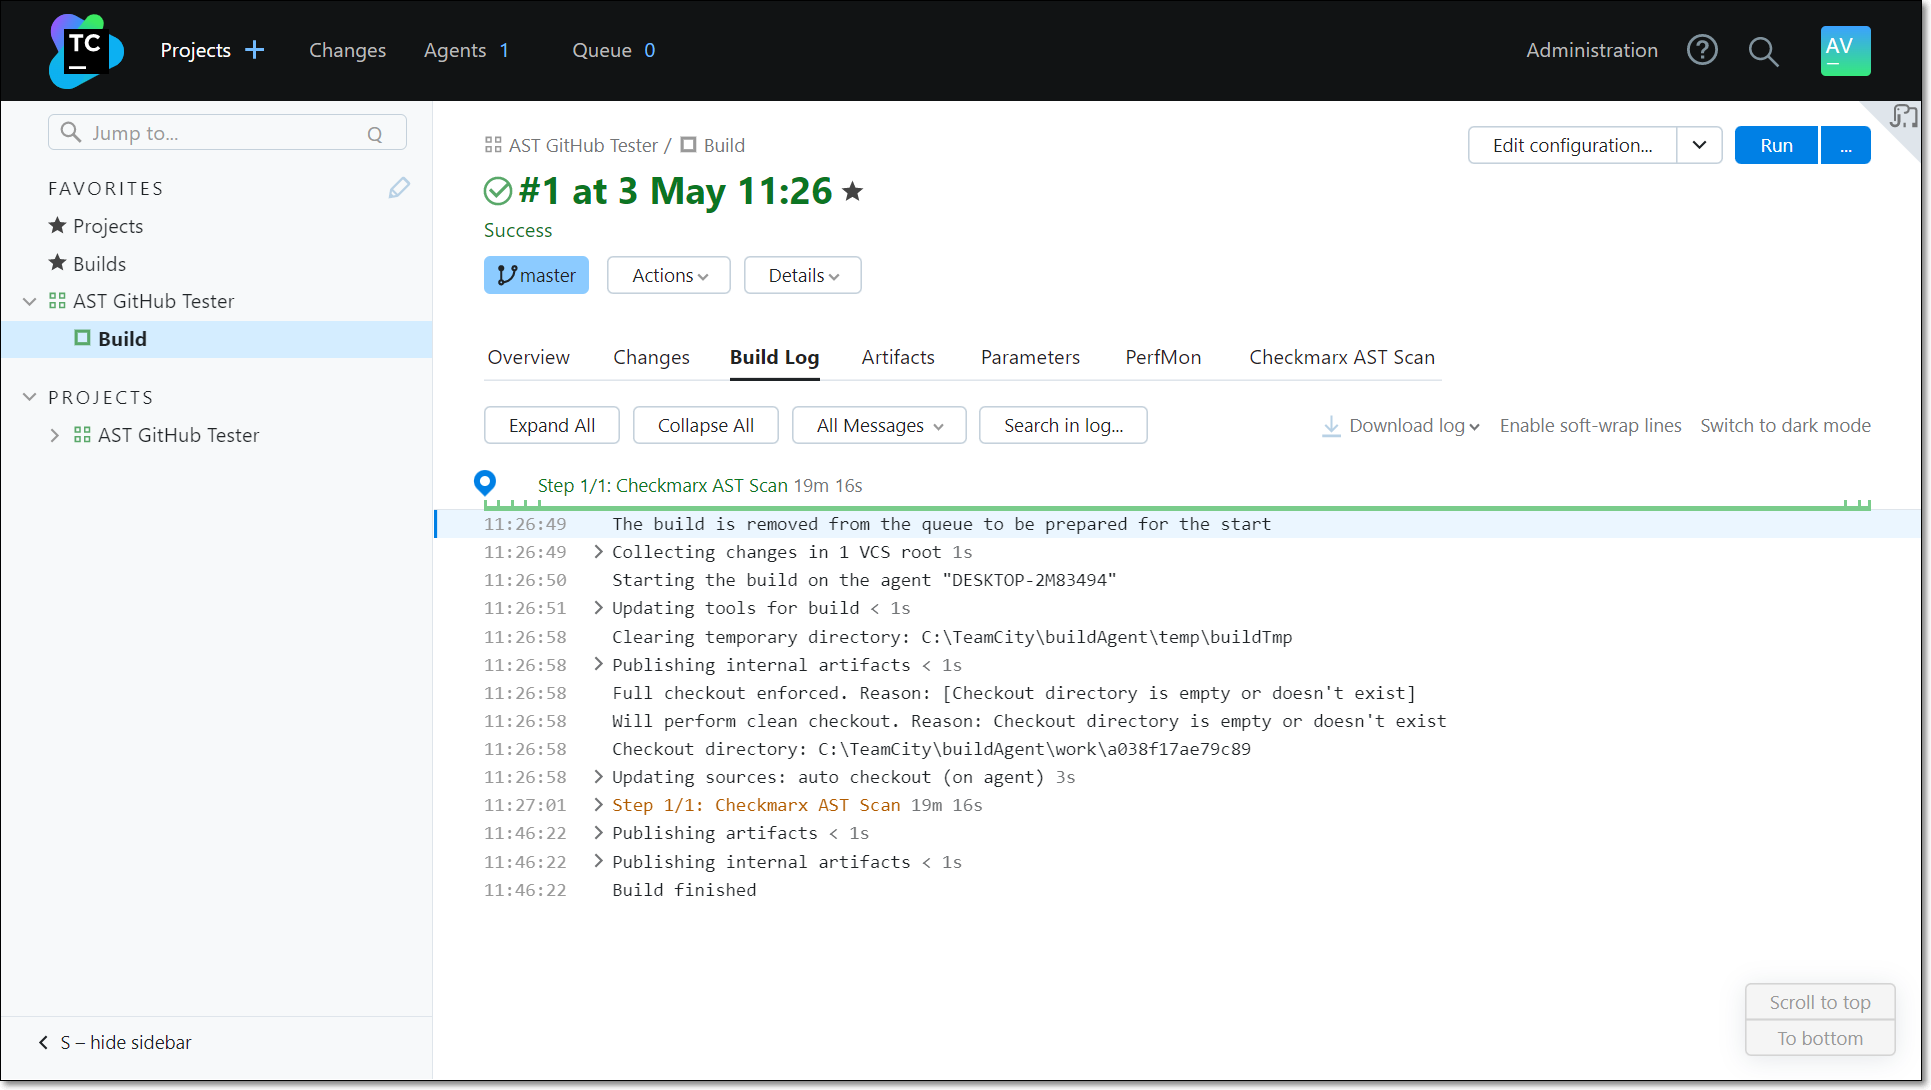The height and width of the screenshot is (1090, 1931).
Task: Expand the Step 1/1 Checkmarx AST Scan log
Action: [x=599, y=805]
